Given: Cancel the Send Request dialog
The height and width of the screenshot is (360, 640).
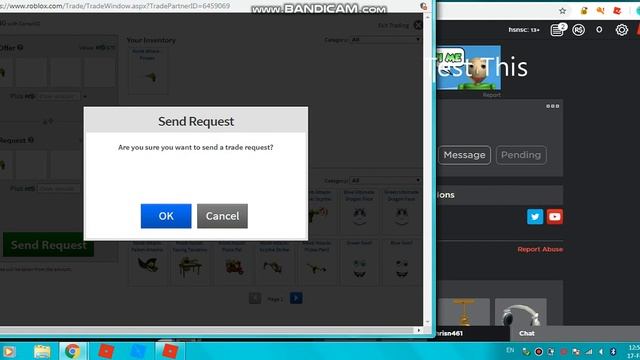Looking at the screenshot, I should pos(222,216).
